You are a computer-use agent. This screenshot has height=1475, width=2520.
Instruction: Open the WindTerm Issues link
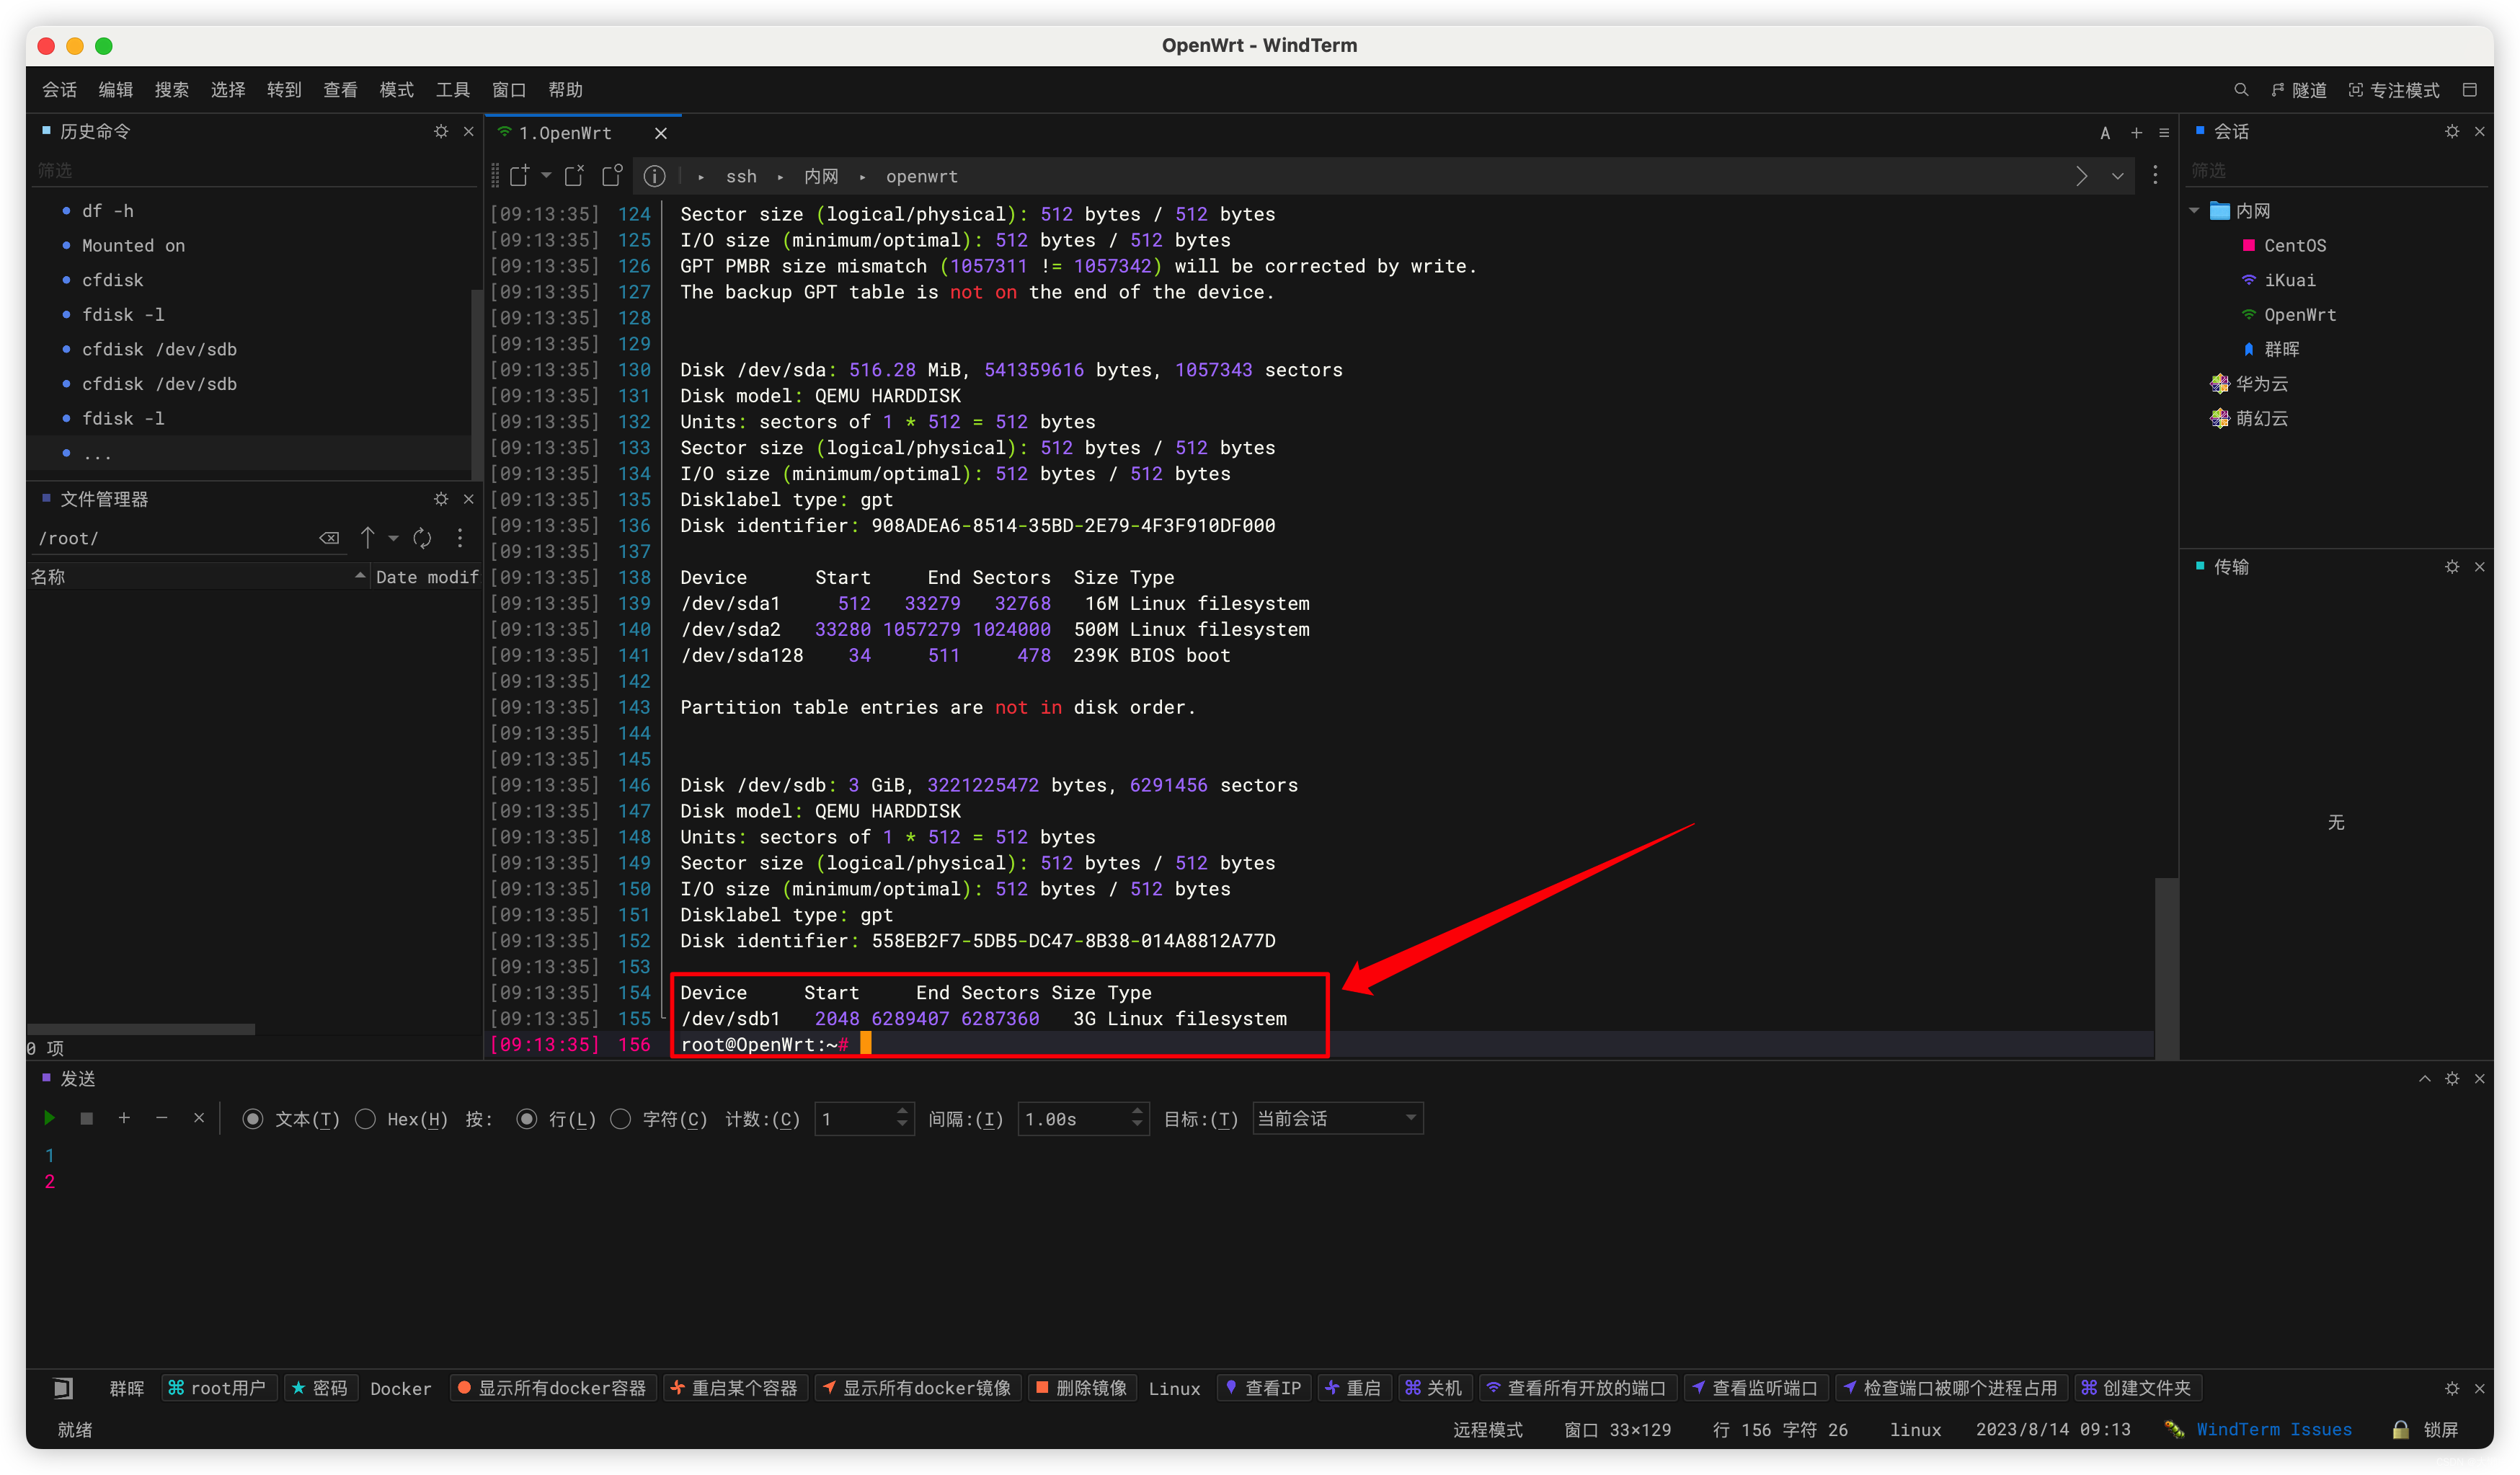click(2273, 1429)
